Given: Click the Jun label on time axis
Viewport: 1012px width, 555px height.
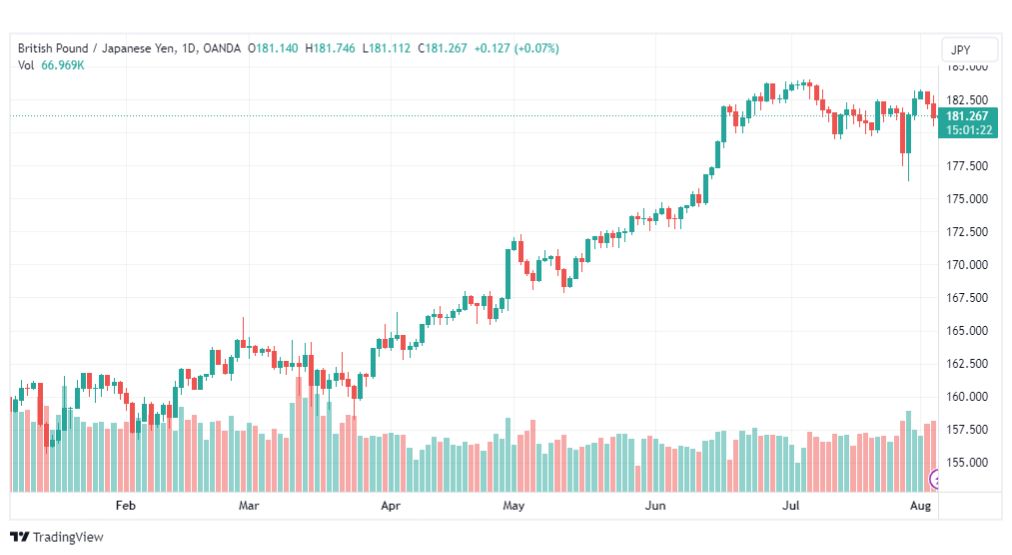Looking at the screenshot, I should click(x=655, y=505).
